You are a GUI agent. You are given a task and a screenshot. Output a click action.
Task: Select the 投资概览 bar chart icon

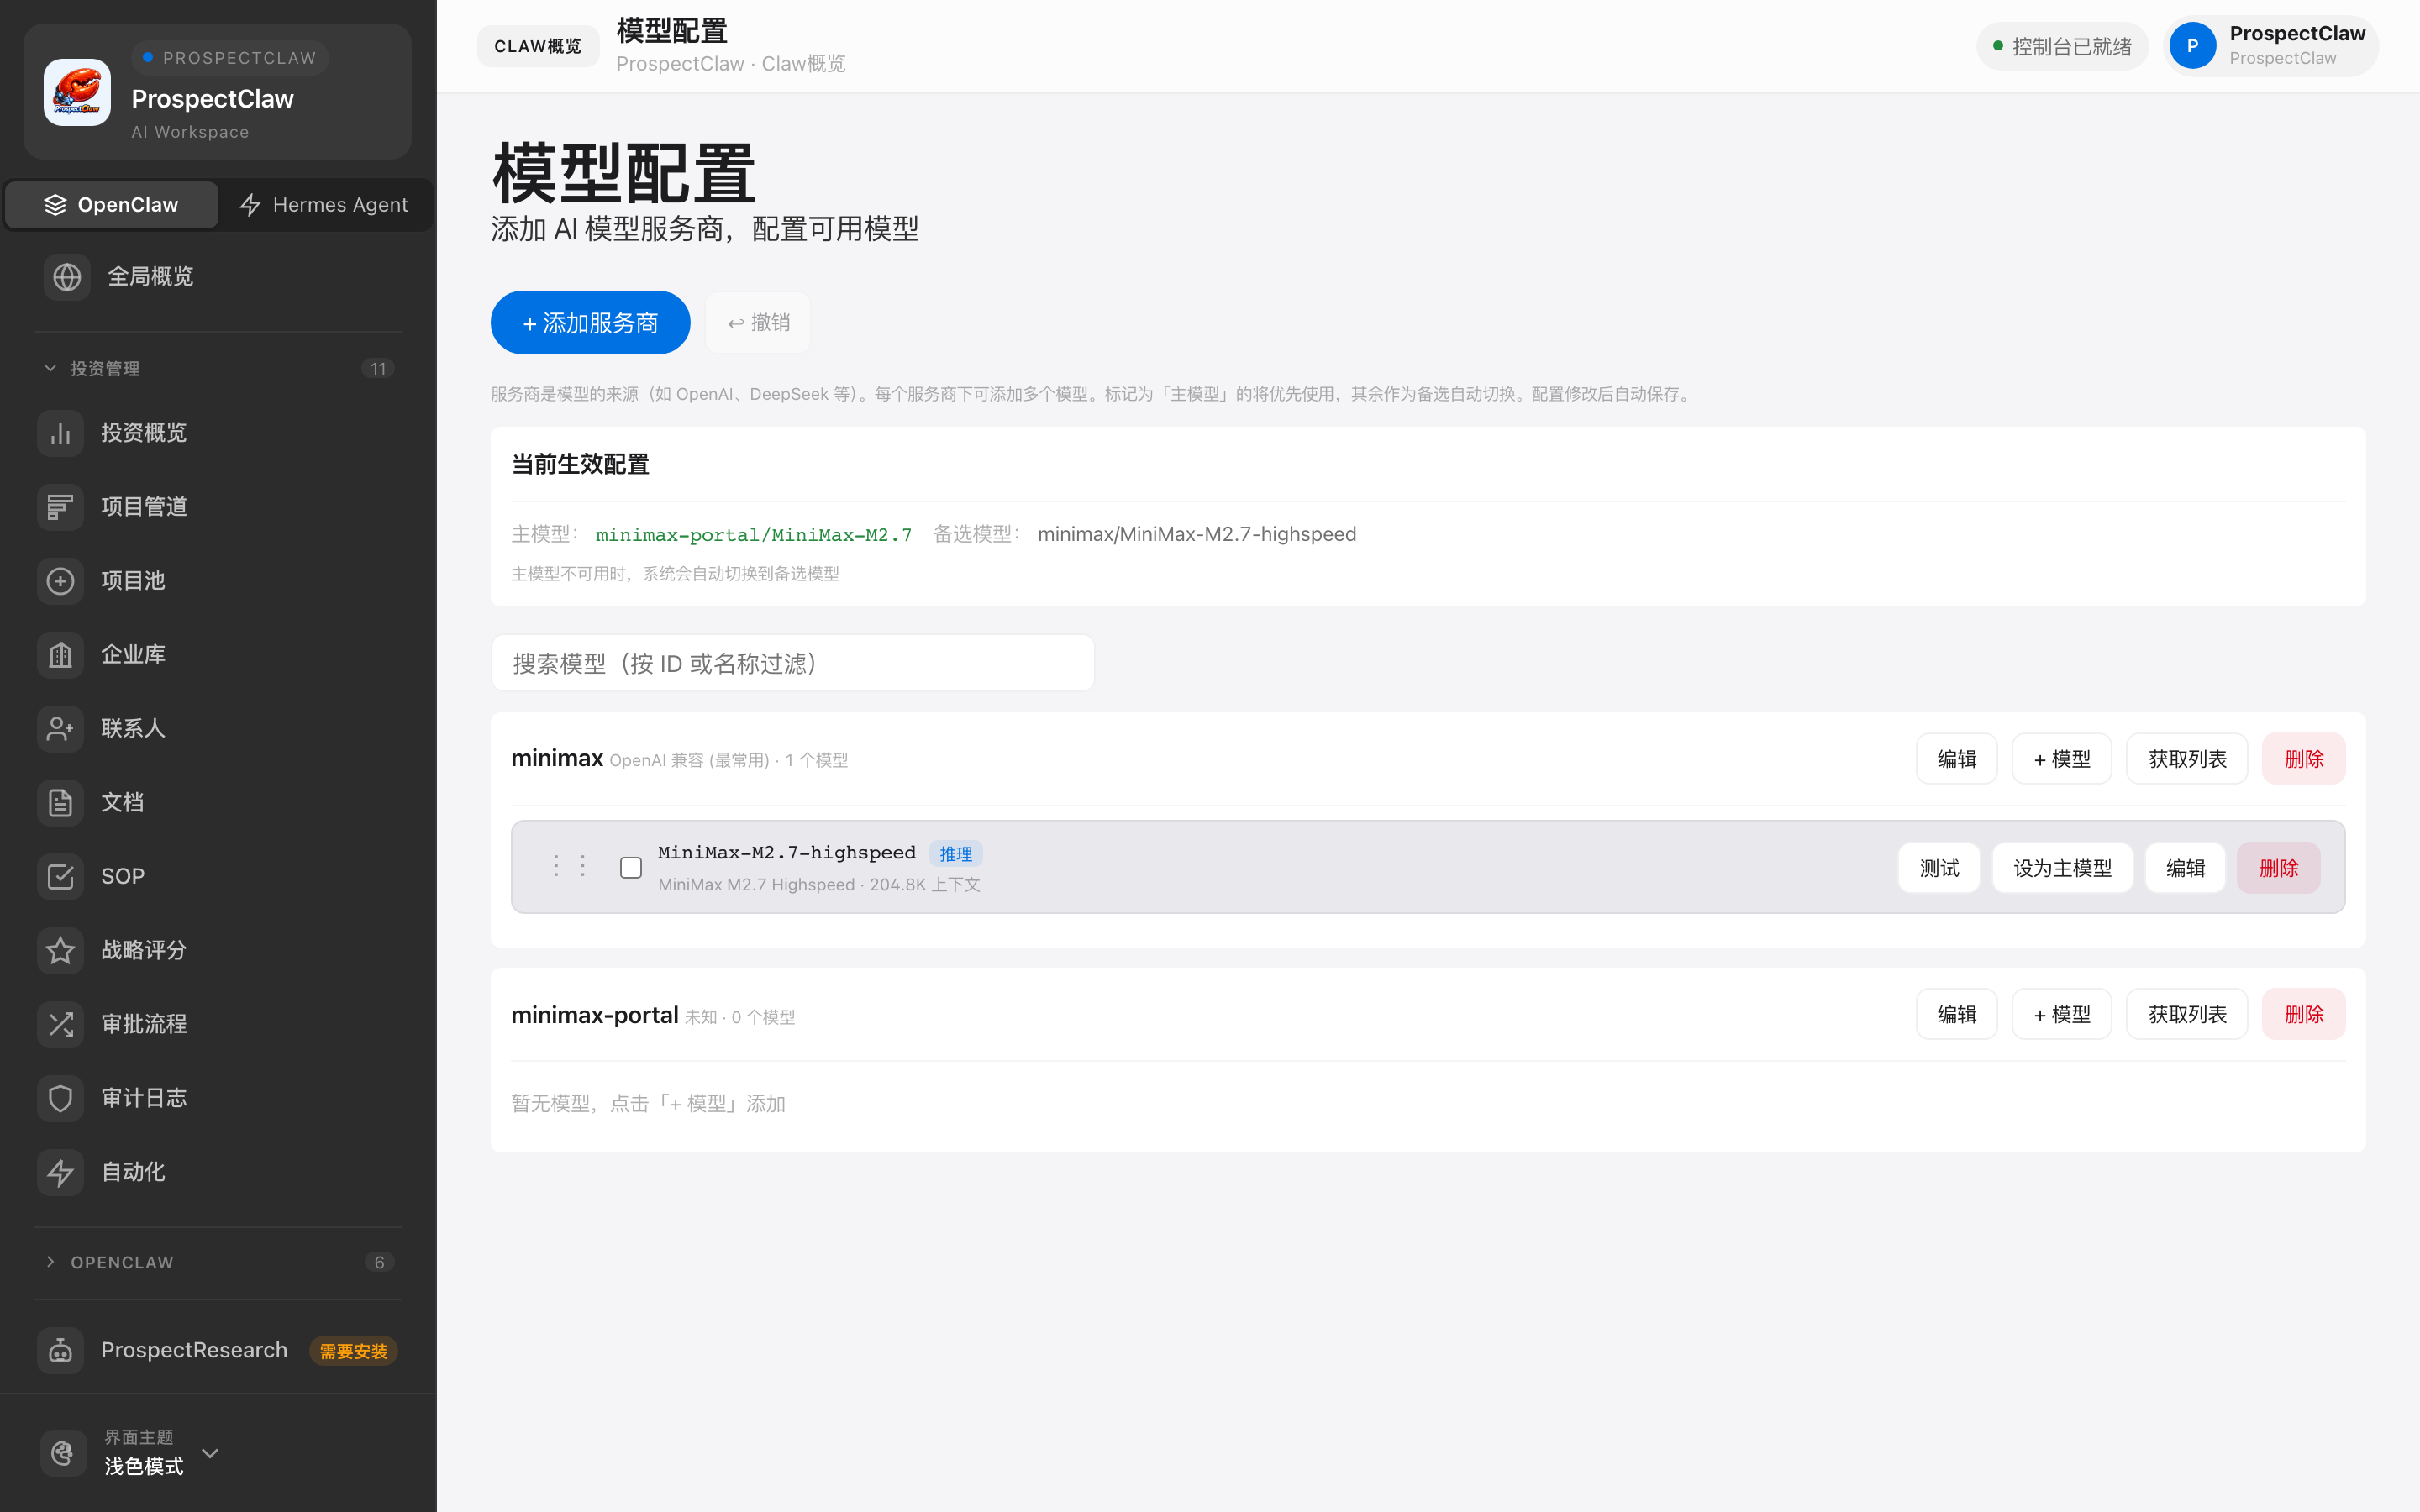coord(60,432)
